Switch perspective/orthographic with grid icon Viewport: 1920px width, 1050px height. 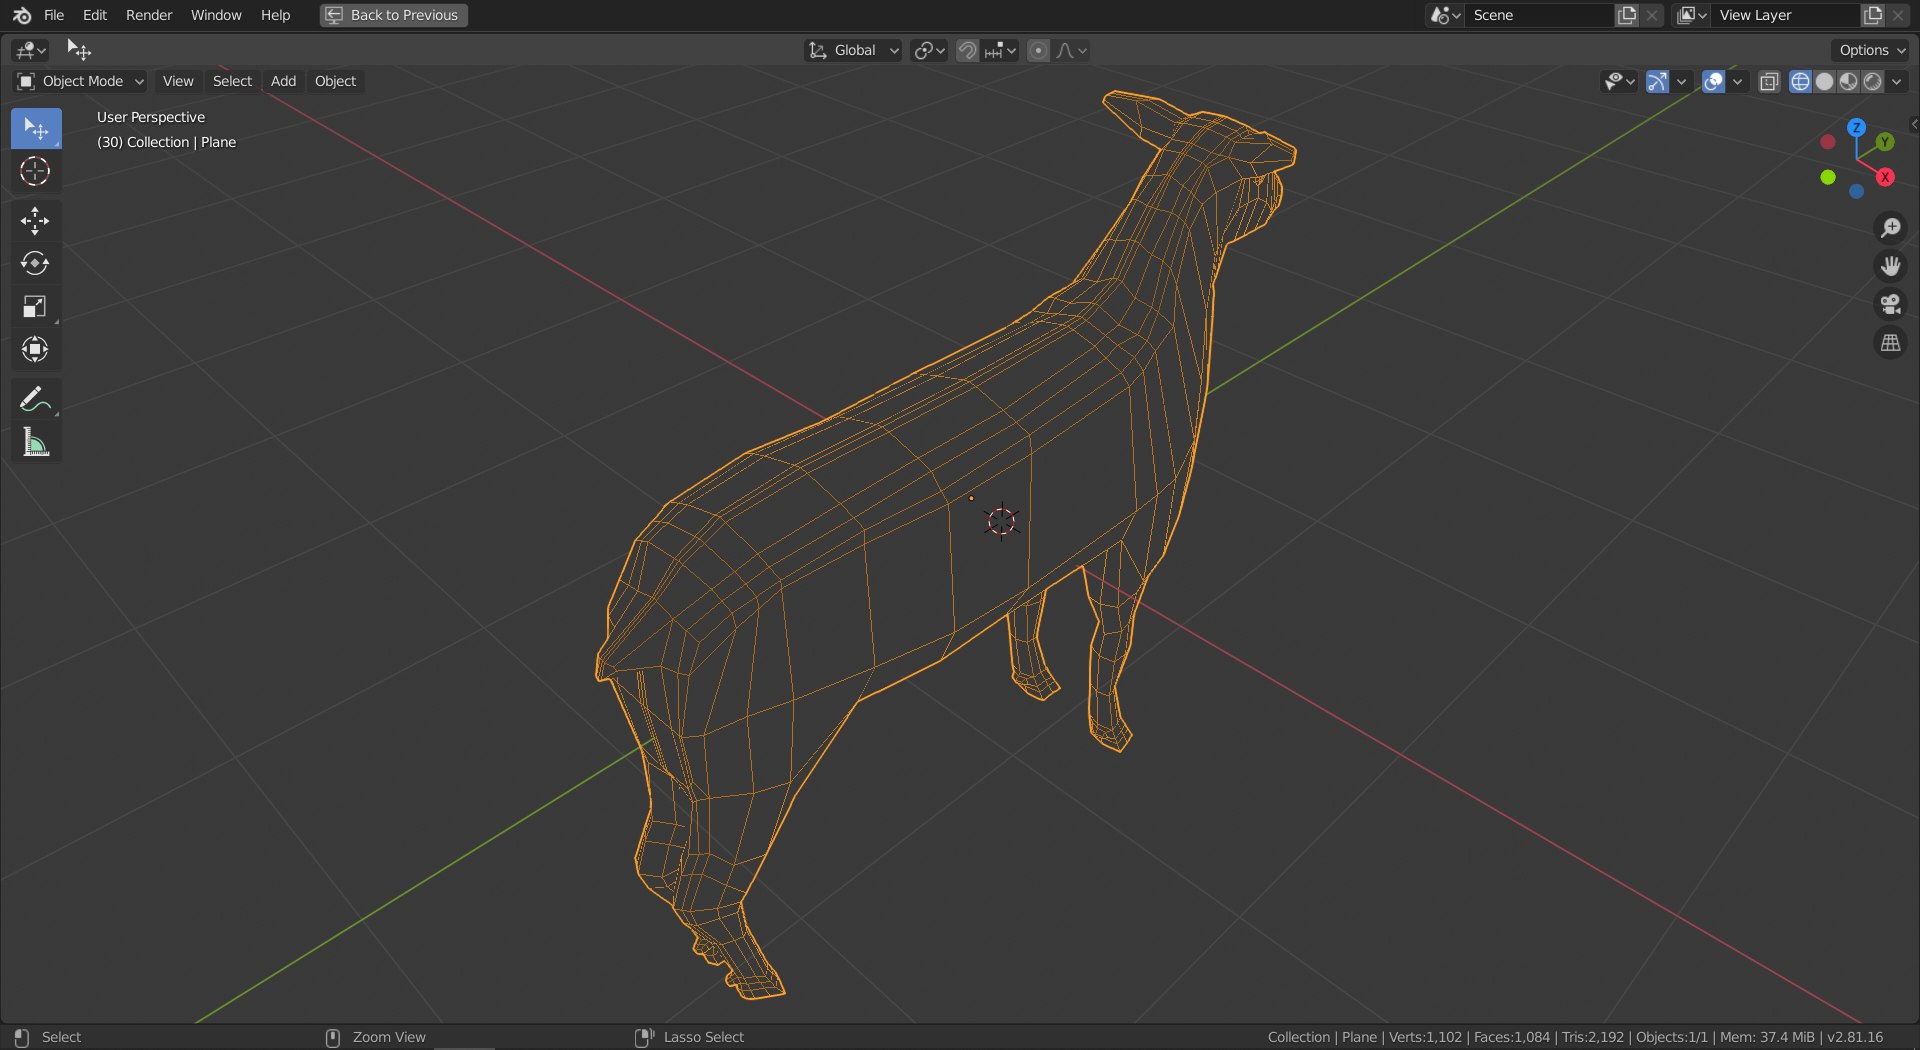click(1890, 343)
